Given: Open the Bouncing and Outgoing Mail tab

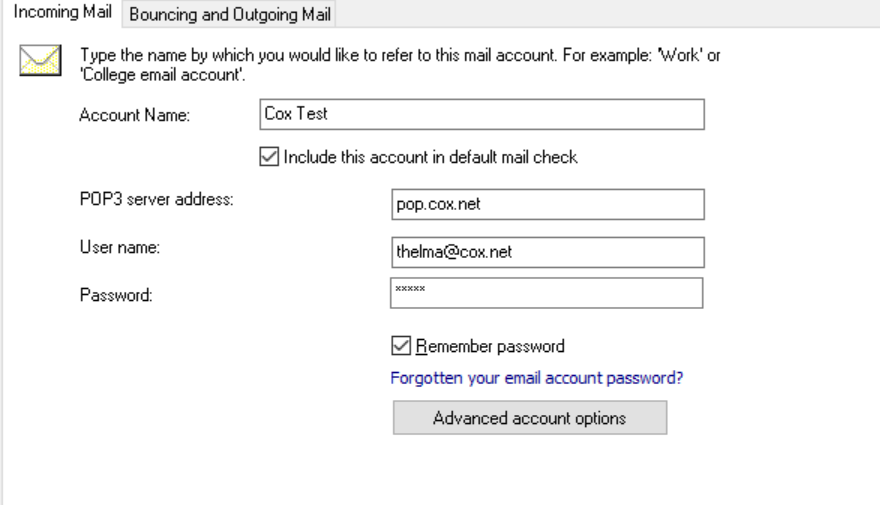Looking at the screenshot, I should [x=230, y=14].
